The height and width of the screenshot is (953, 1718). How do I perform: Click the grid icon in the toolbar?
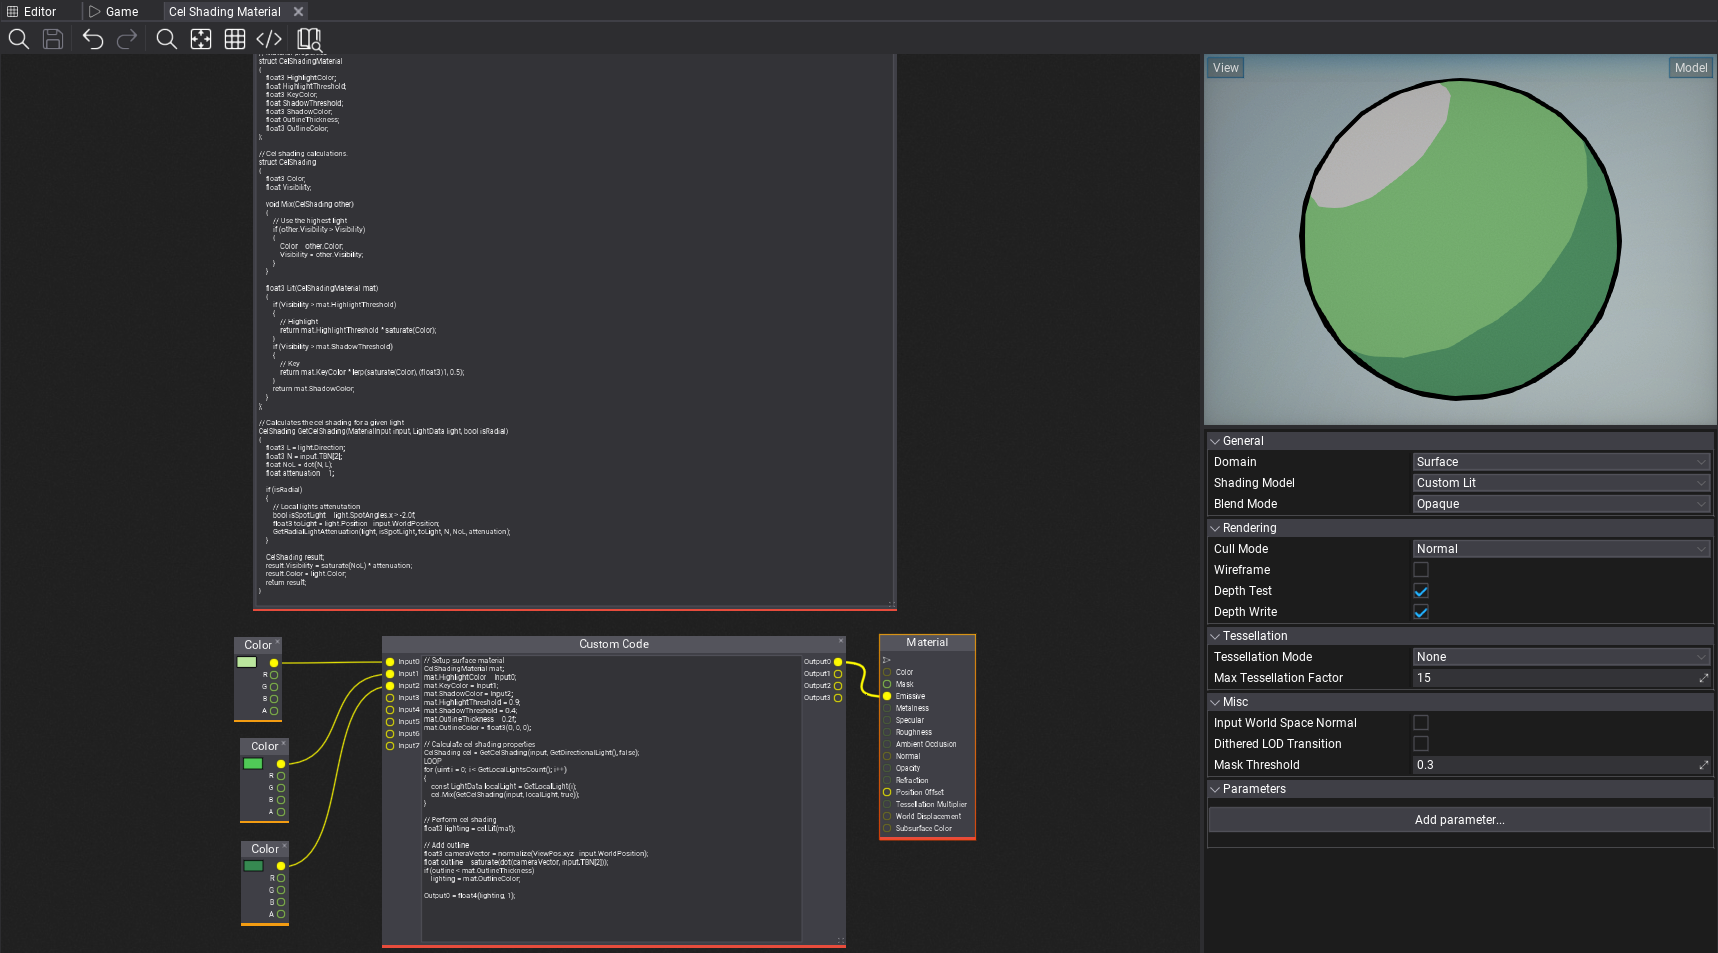pyautogui.click(x=235, y=39)
